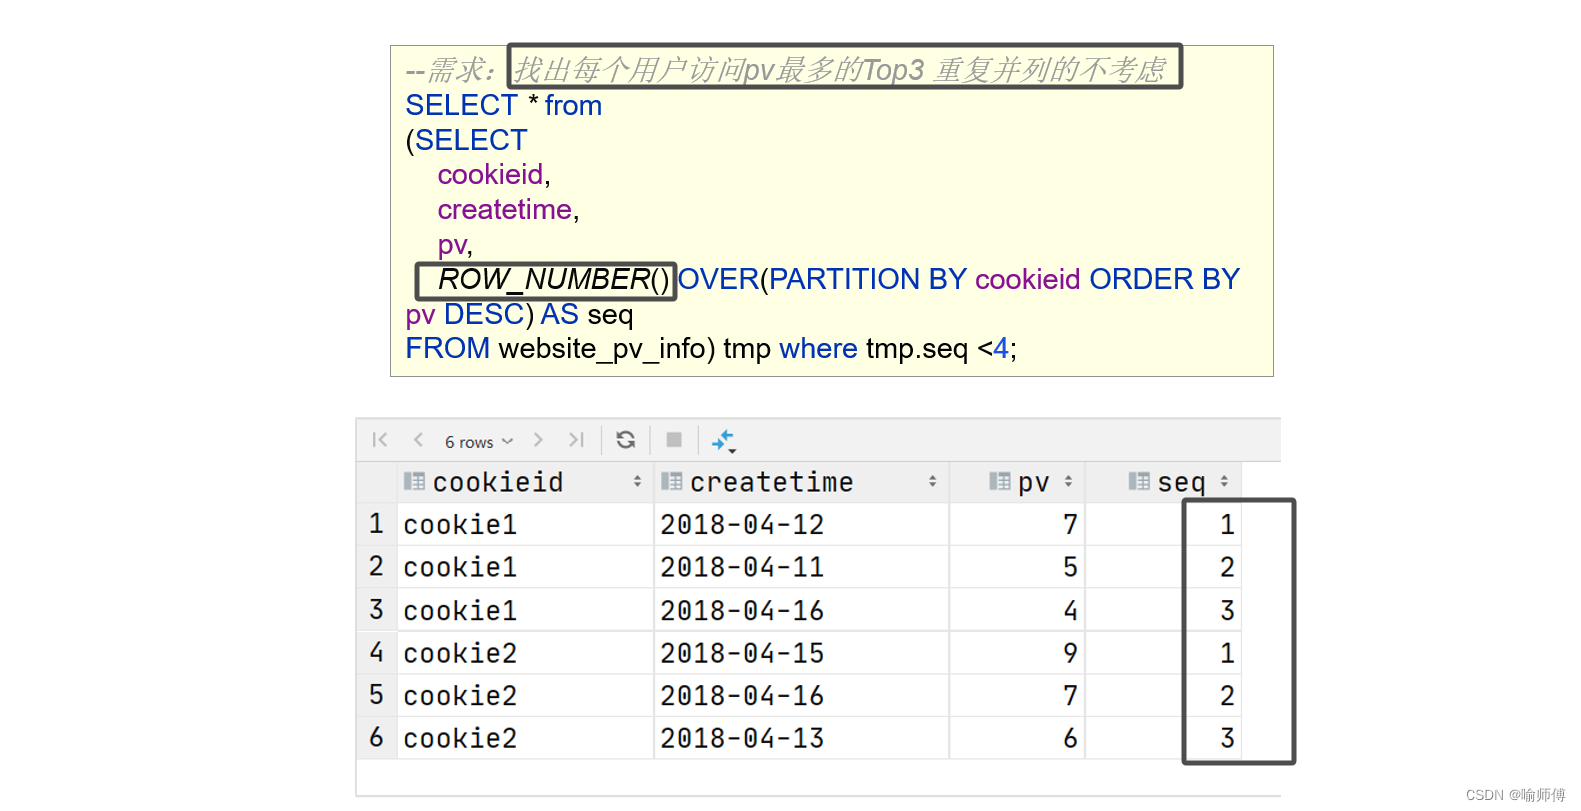Toggle sort arrows on cookieid column
The image size is (1581, 811).
pos(637,482)
